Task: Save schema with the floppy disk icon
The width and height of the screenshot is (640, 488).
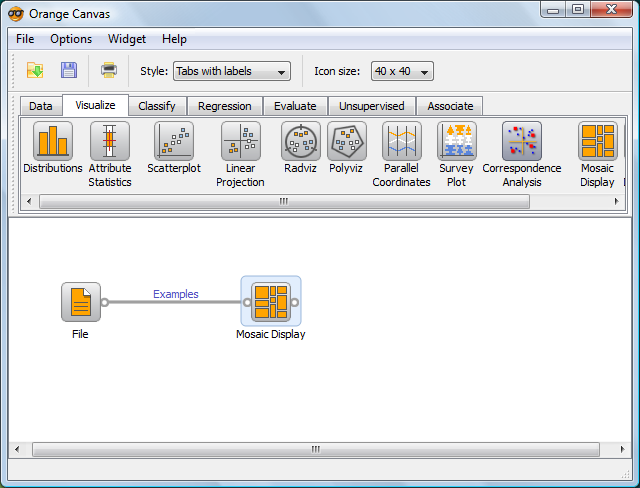Action: (69, 70)
